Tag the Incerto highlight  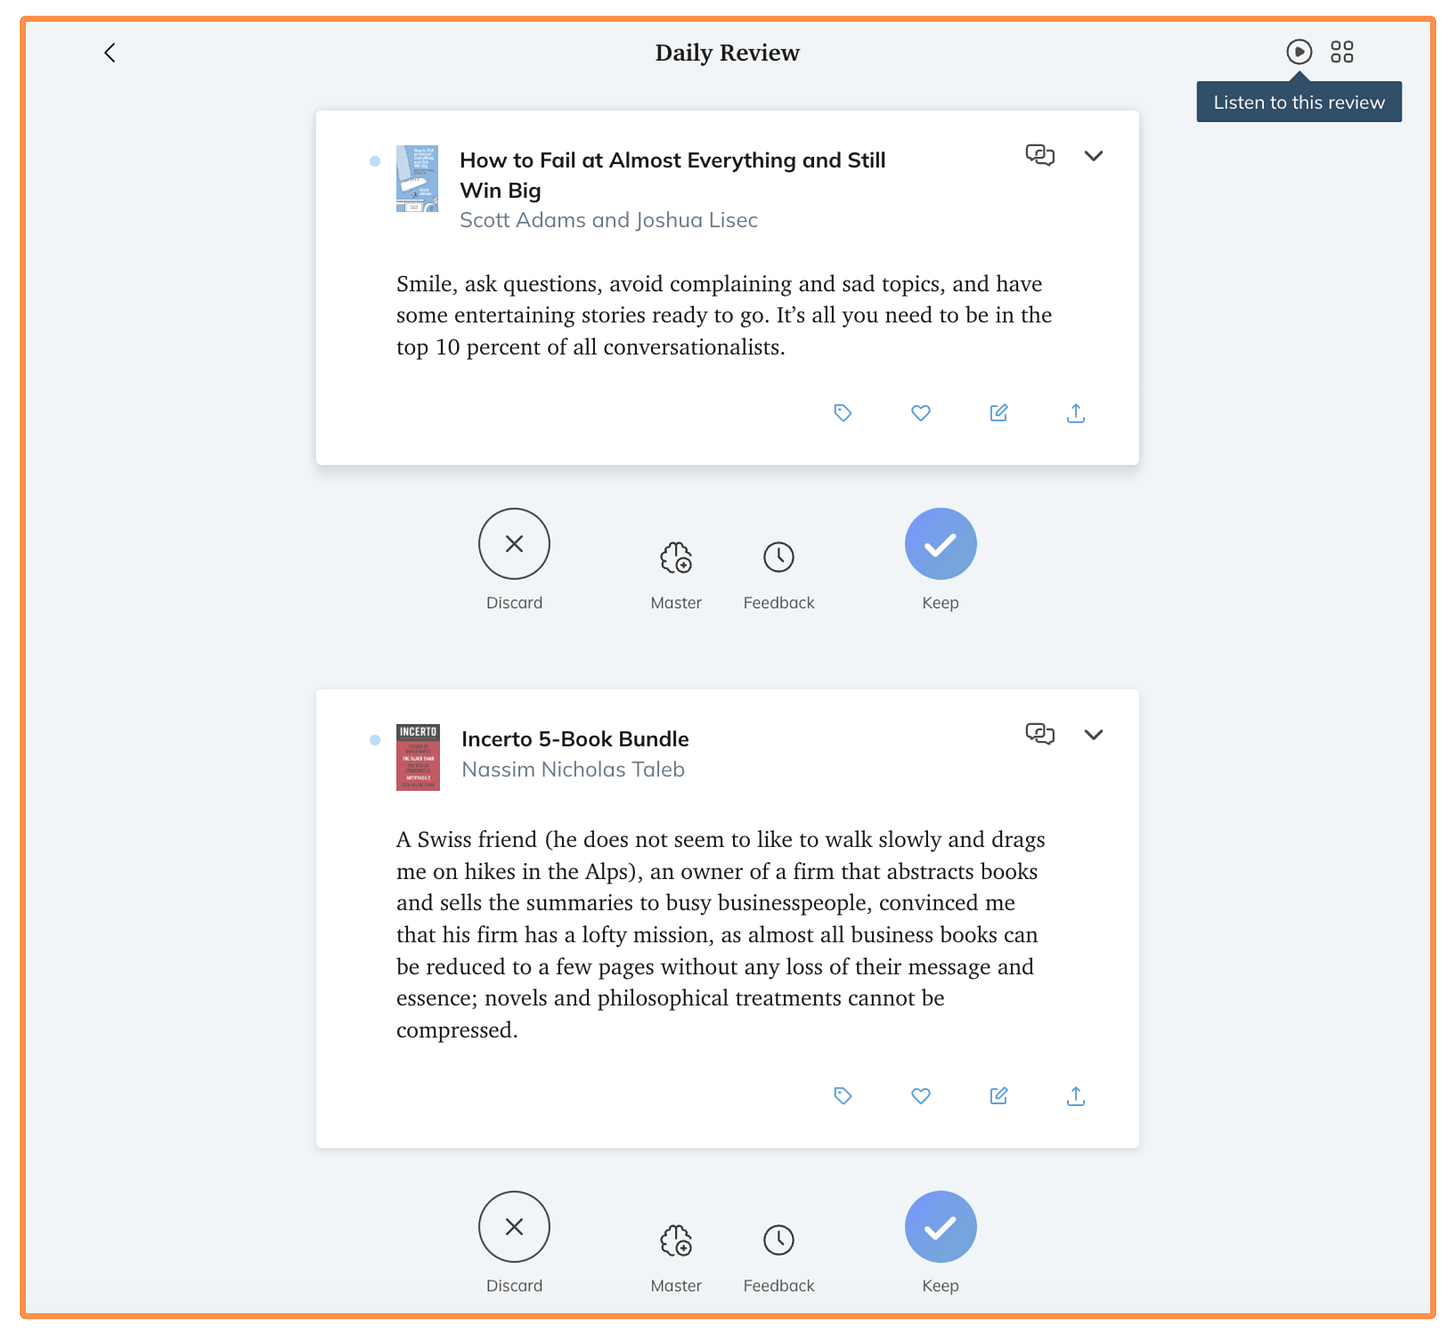pyautogui.click(x=843, y=1096)
